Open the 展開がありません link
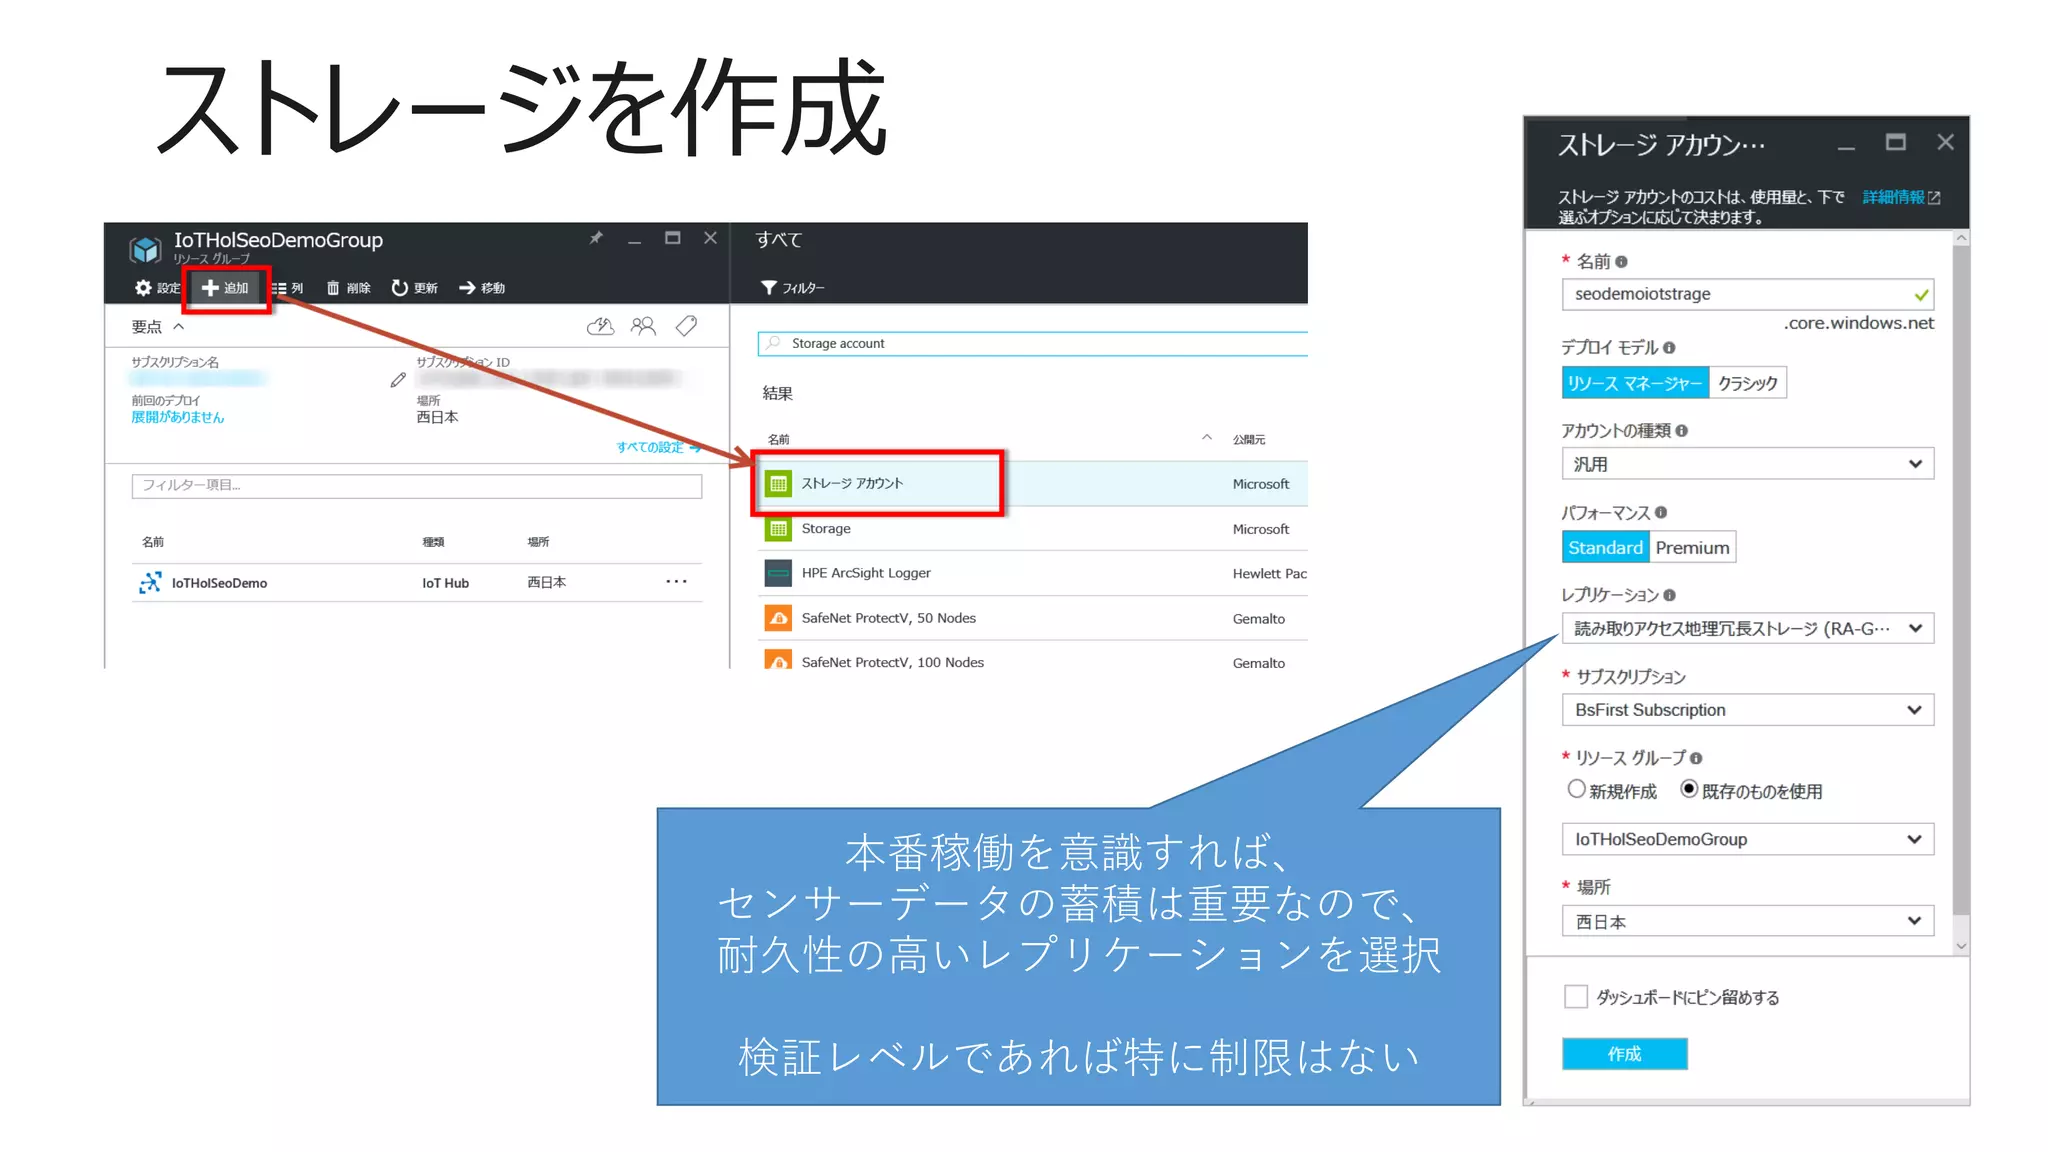 pyautogui.click(x=178, y=417)
